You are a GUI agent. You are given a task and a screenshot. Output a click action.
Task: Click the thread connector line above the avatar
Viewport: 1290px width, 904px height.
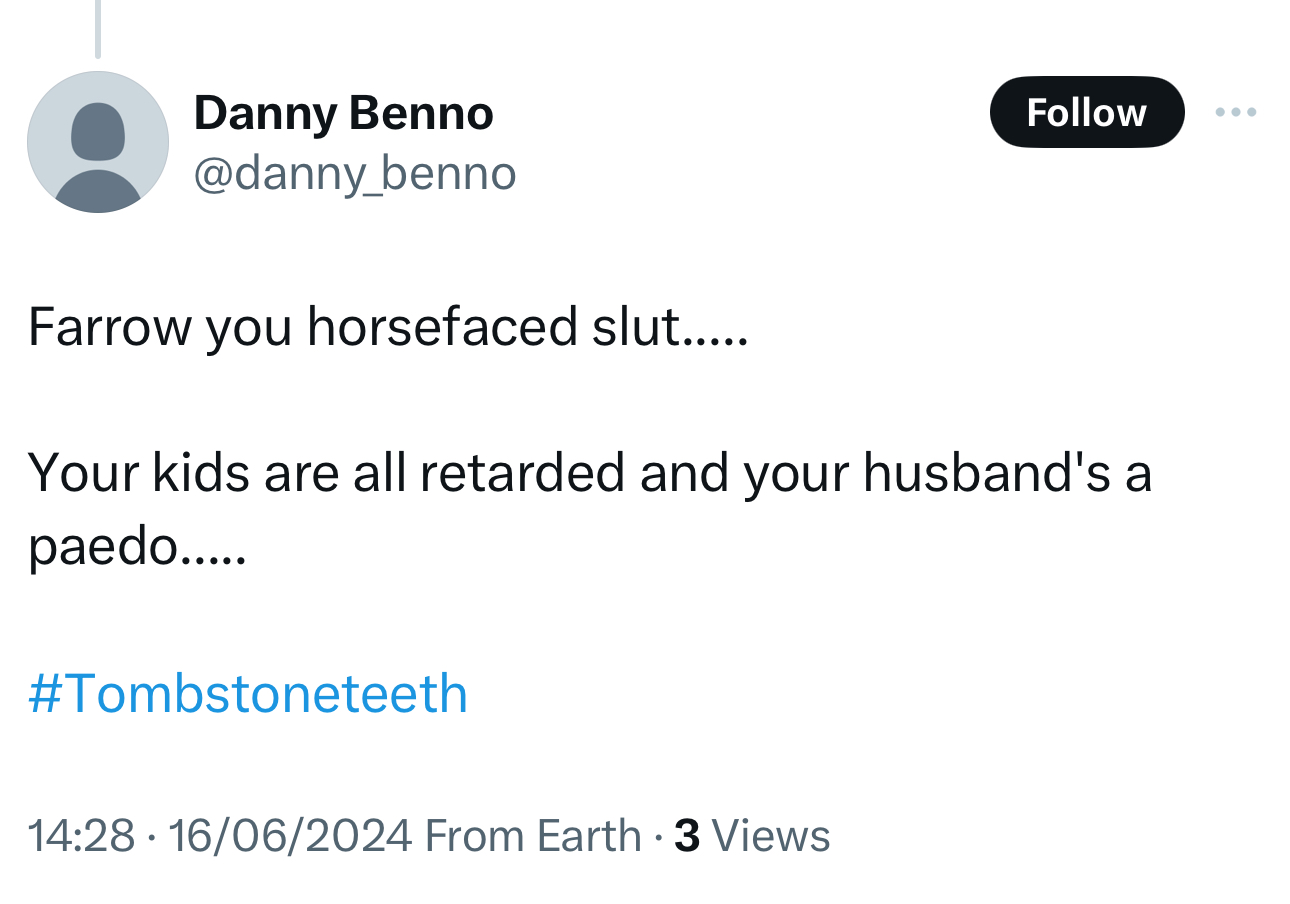pos(98,28)
